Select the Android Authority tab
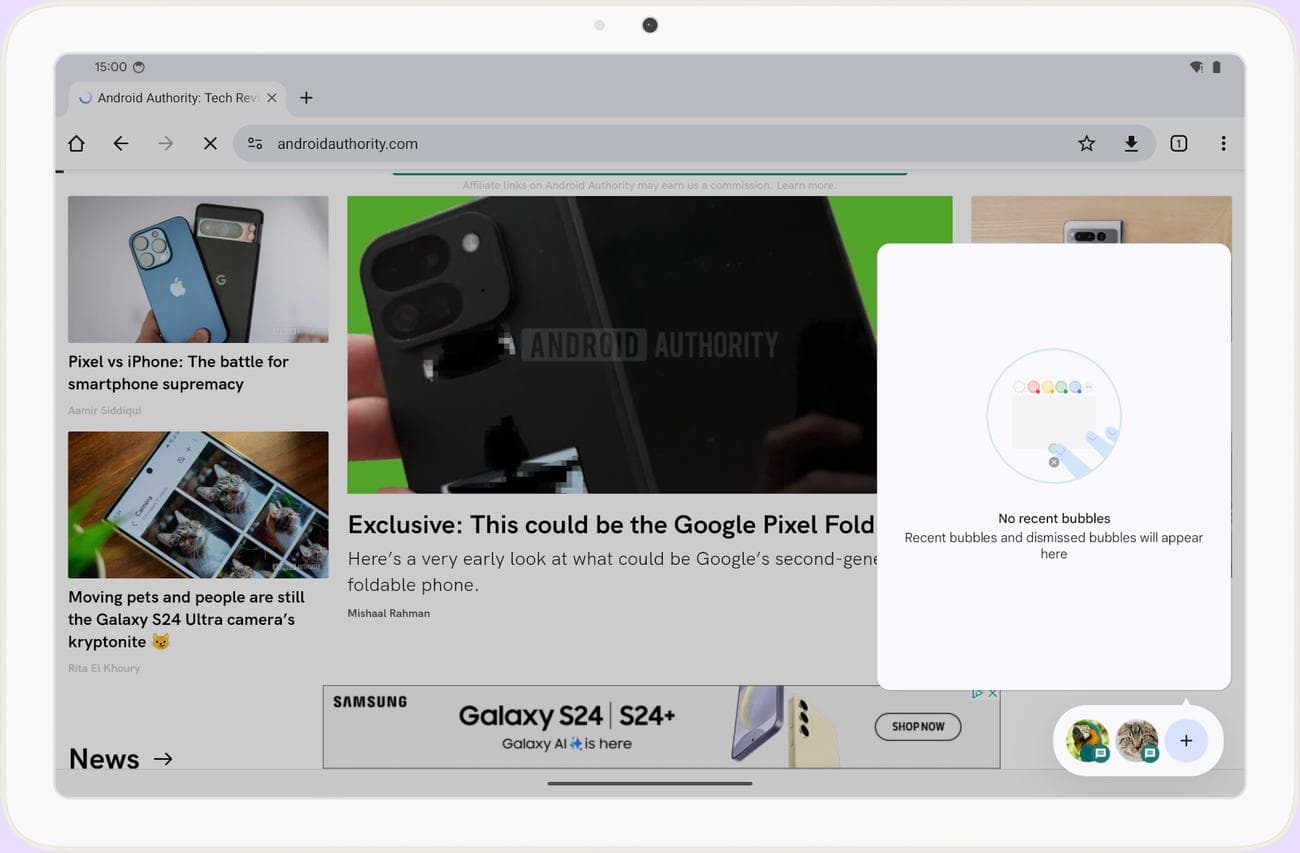1300x853 pixels. click(x=170, y=98)
